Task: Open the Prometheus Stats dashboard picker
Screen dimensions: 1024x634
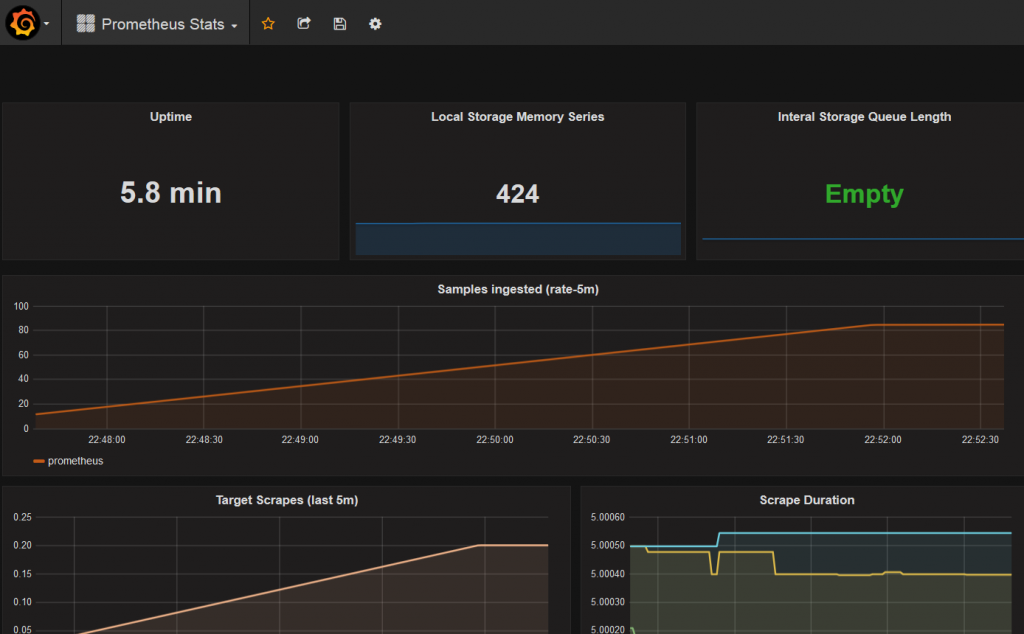Action: [x=163, y=24]
